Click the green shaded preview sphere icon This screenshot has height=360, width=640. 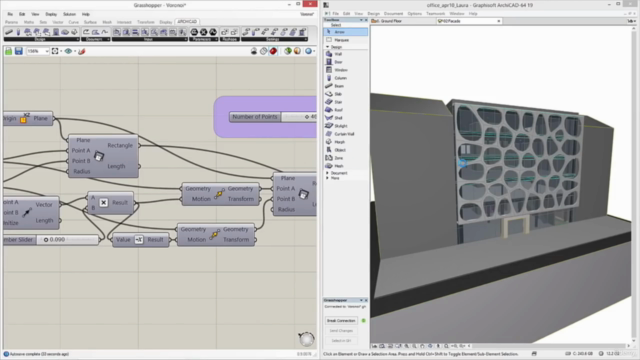[288, 51]
